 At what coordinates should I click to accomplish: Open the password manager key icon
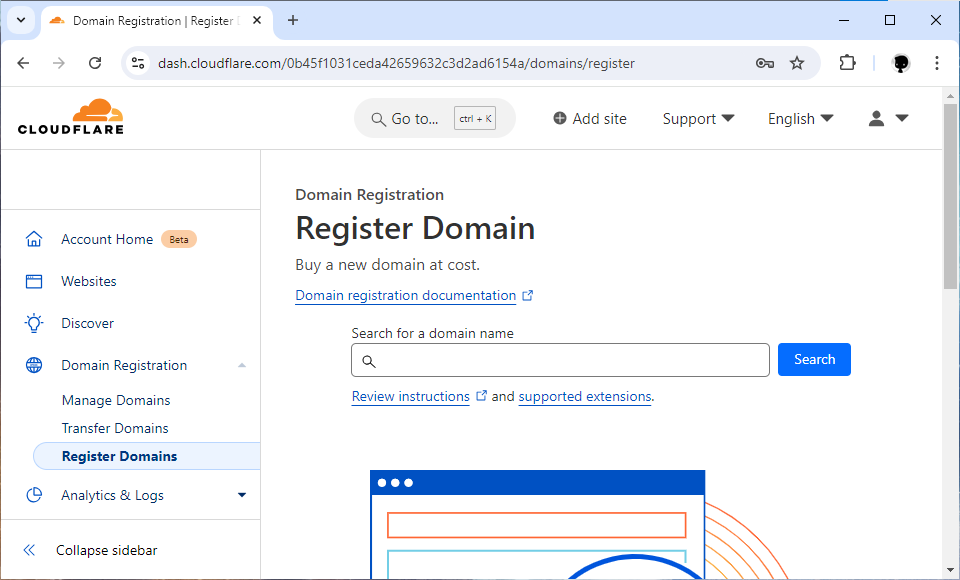point(765,63)
